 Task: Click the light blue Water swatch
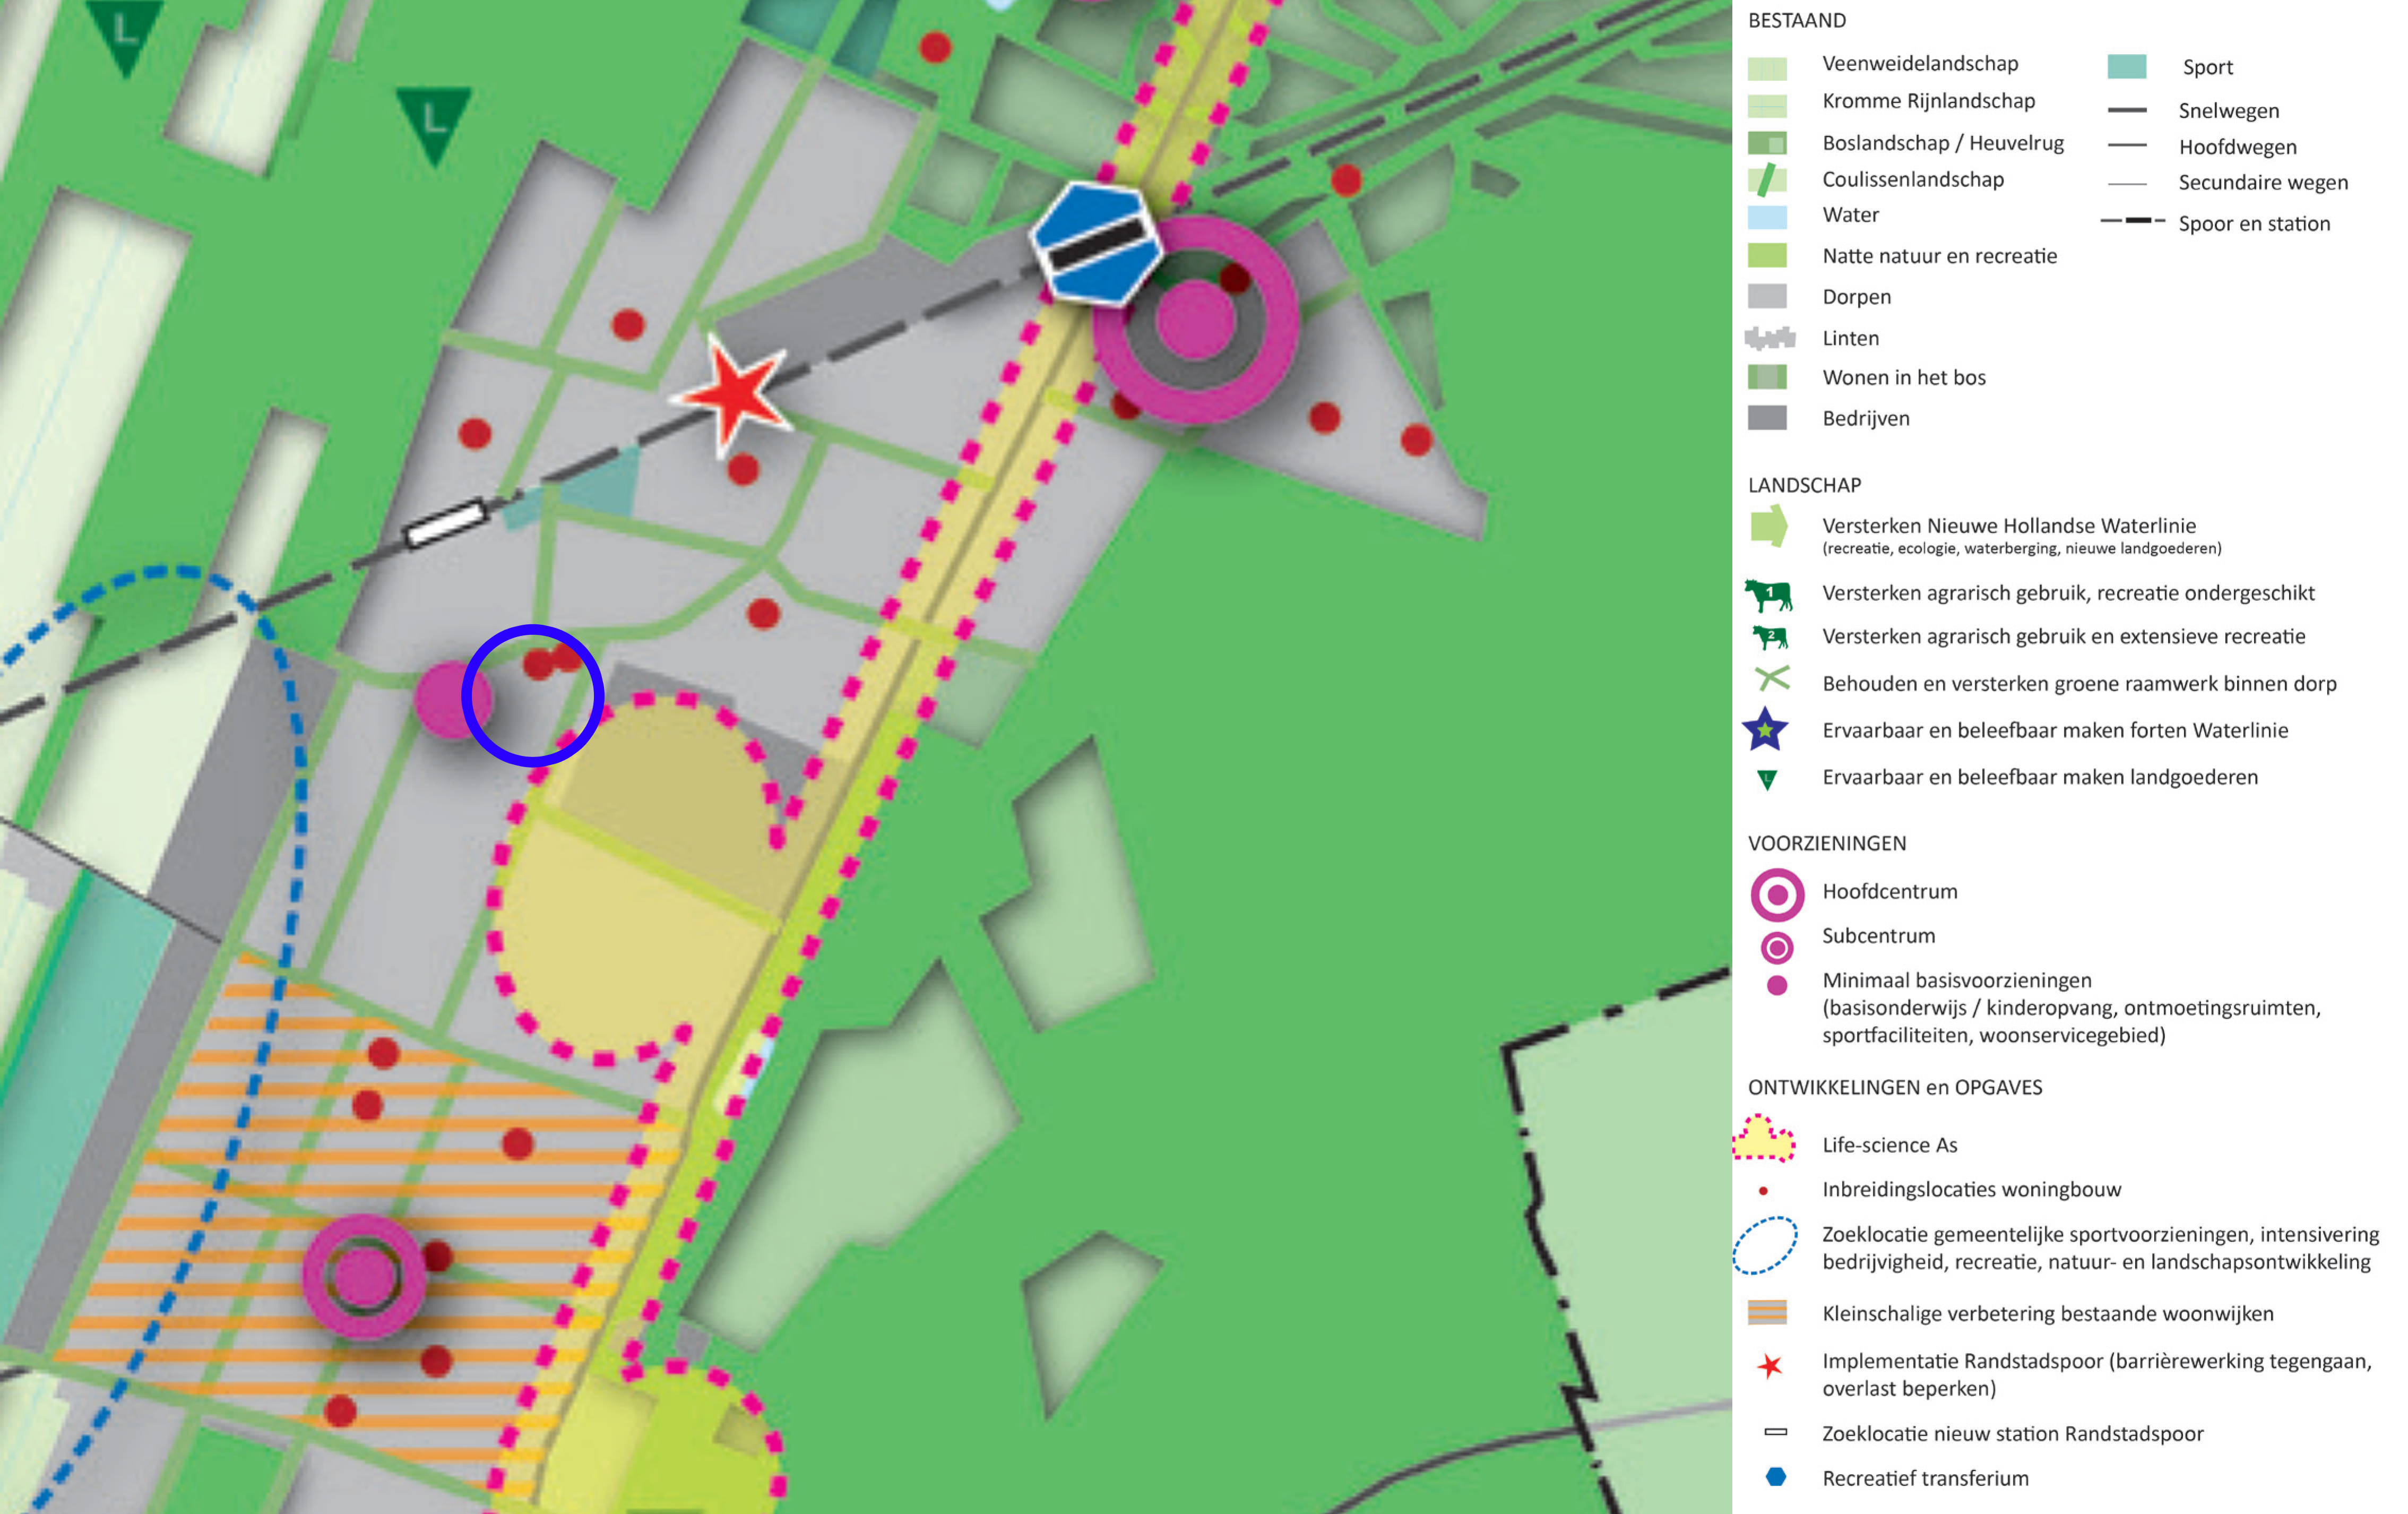pos(1767,217)
